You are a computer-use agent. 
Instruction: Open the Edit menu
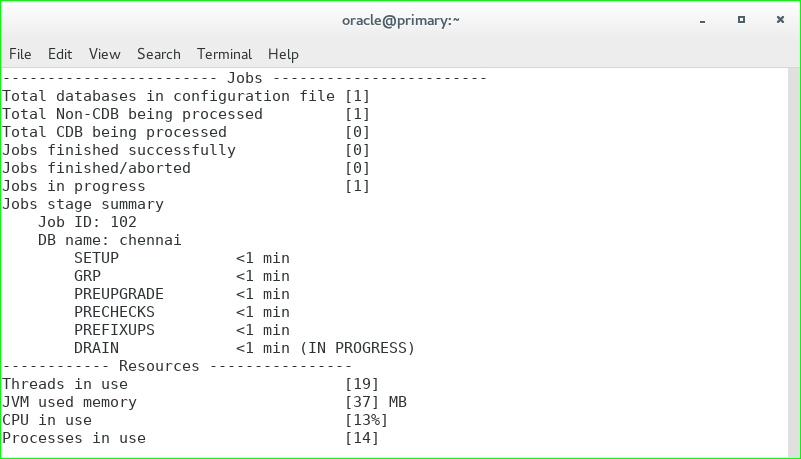point(60,54)
